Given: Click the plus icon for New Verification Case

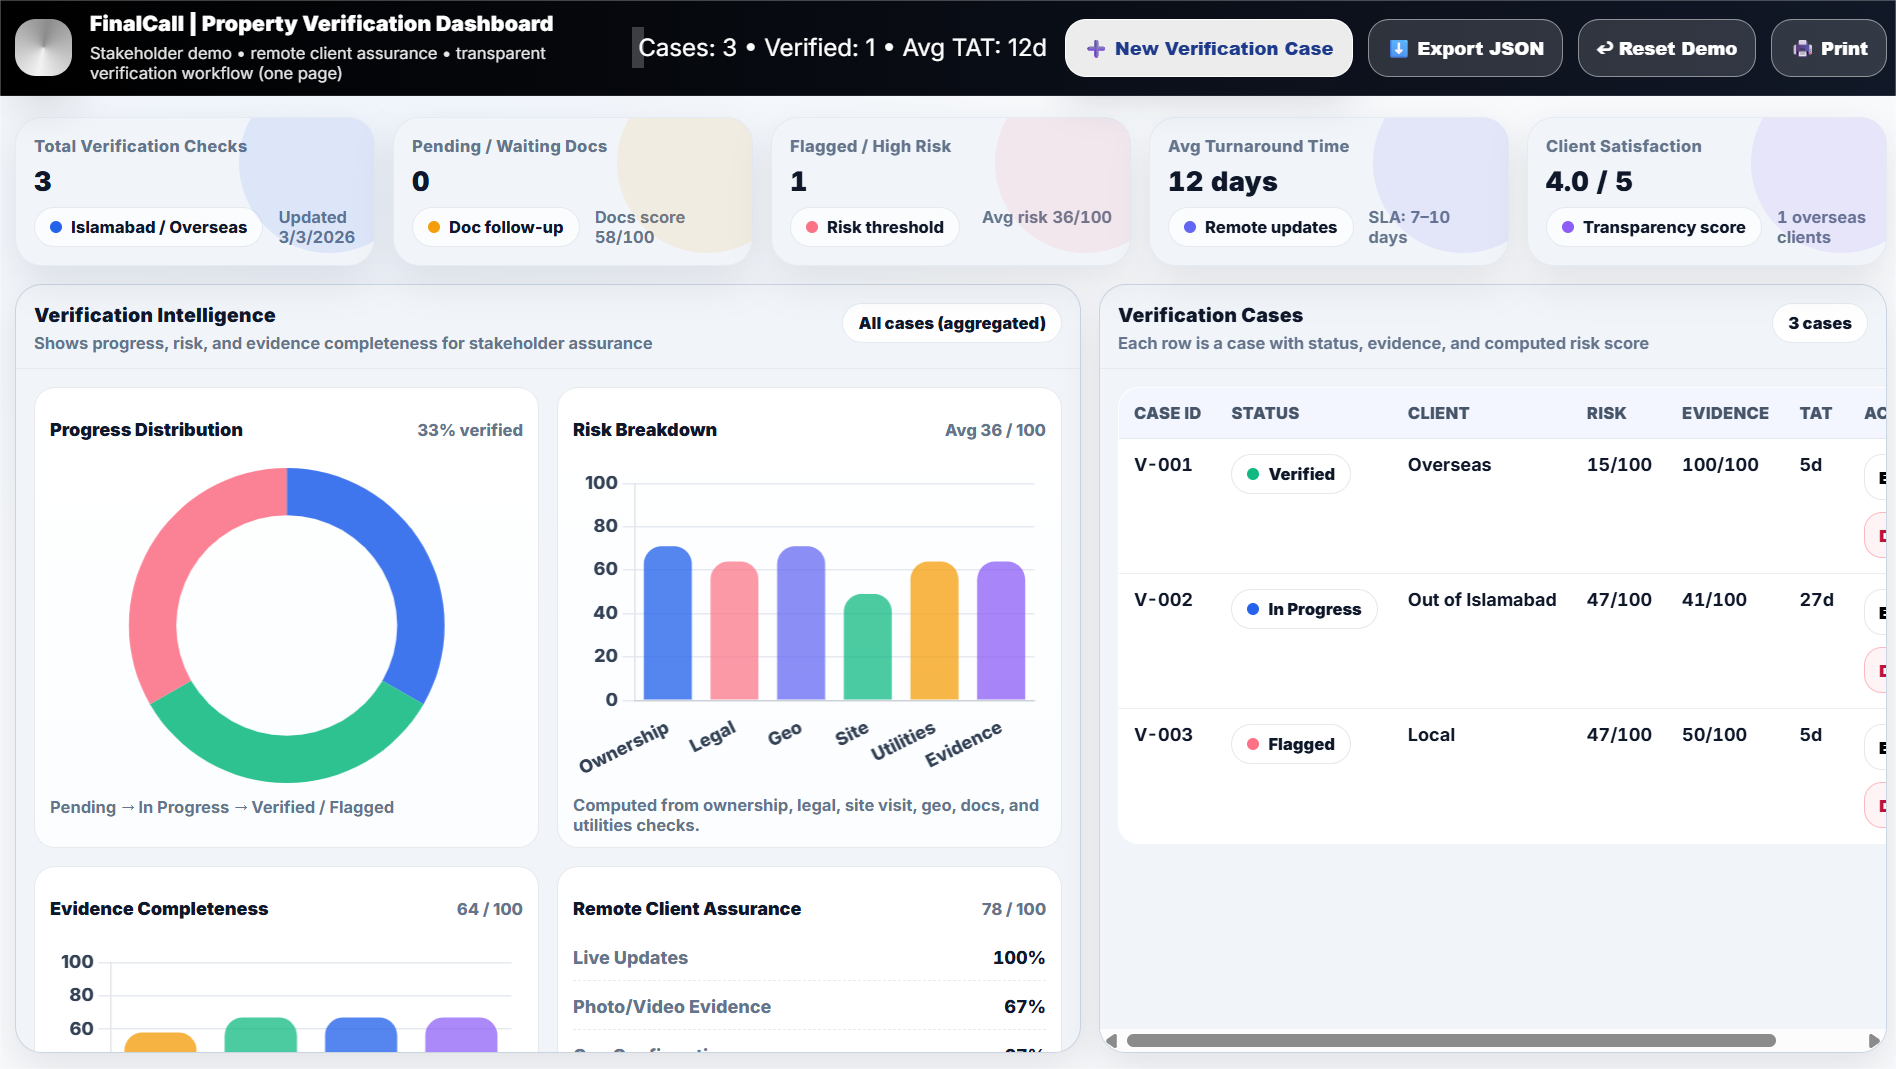Looking at the screenshot, I should tap(1096, 49).
